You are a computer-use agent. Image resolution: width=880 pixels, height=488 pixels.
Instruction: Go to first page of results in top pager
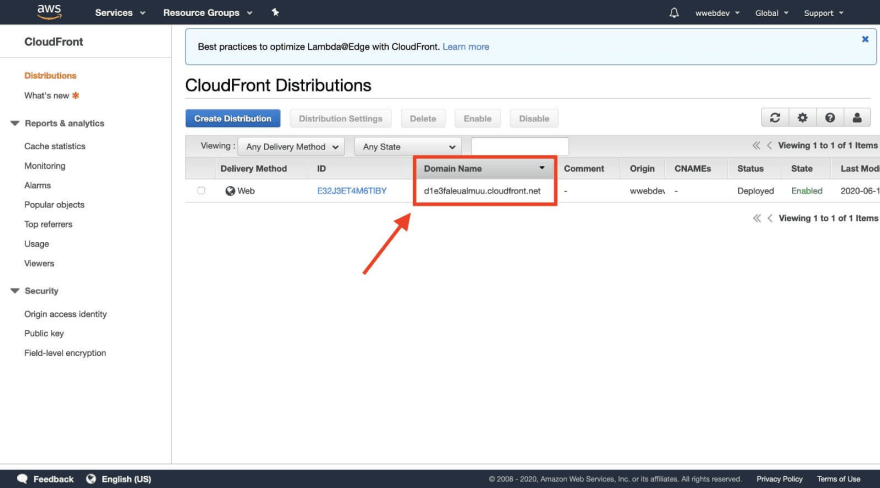point(756,146)
